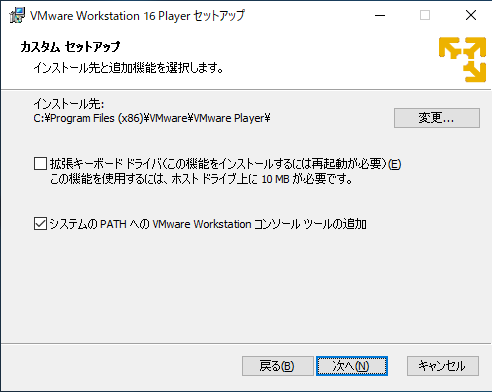
Task: Click the C:\Program Files (x86) install path
Action: [152, 118]
